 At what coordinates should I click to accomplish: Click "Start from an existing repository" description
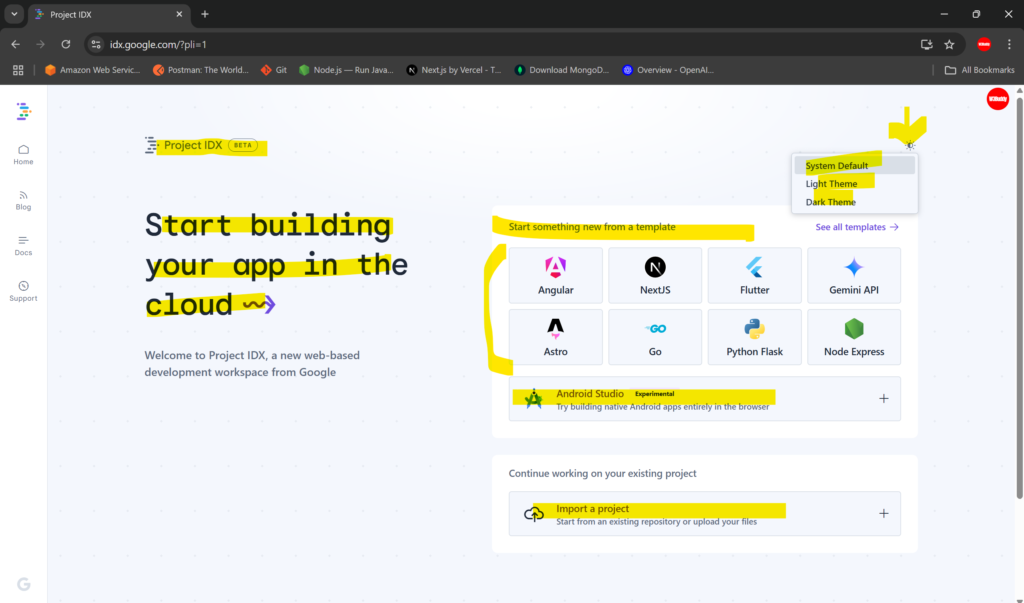click(656, 521)
